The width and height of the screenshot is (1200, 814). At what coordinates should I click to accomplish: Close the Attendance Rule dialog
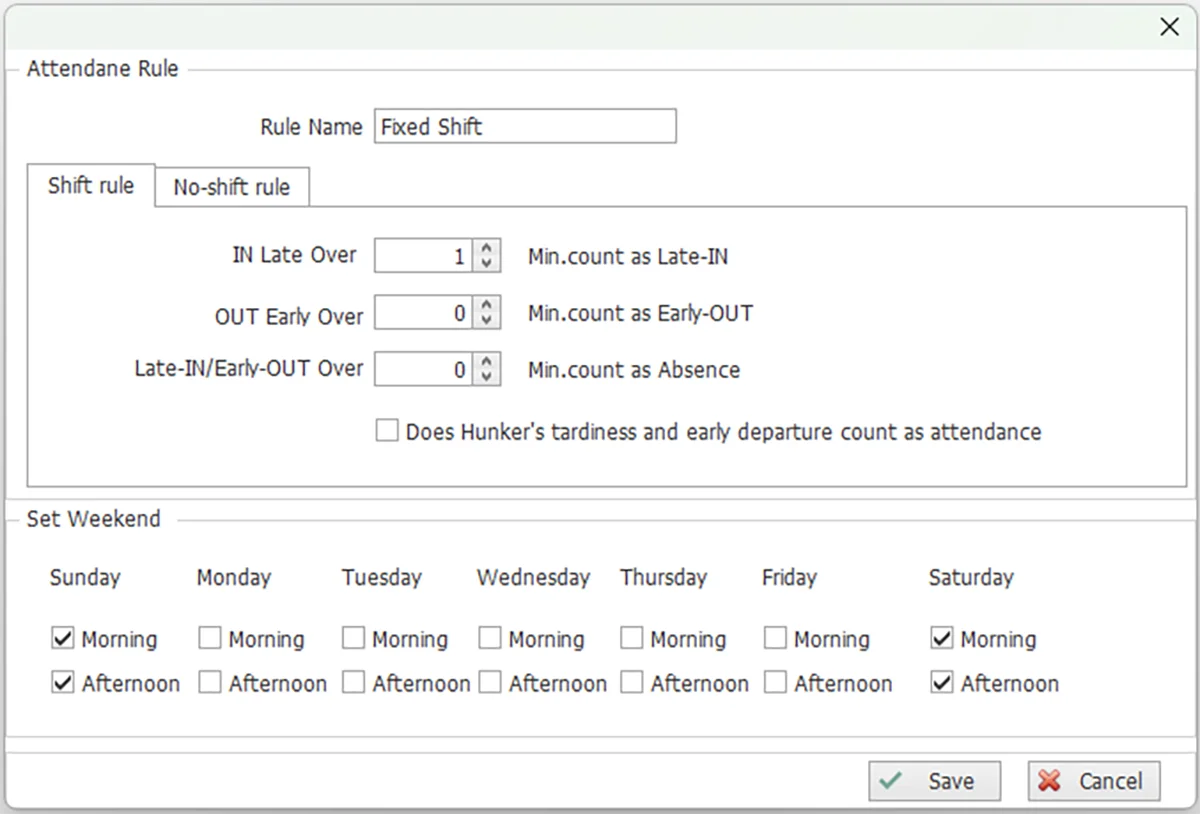[x=1169, y=27]
